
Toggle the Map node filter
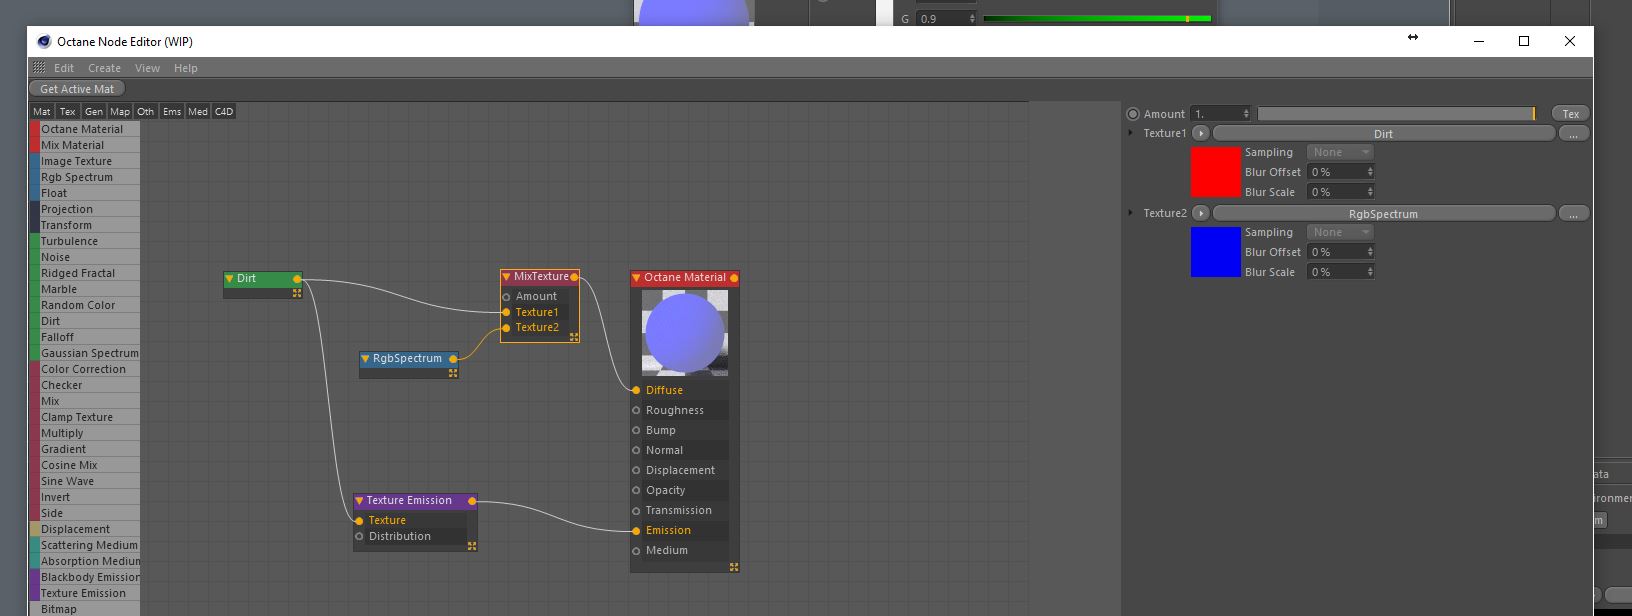coord(120,112)
